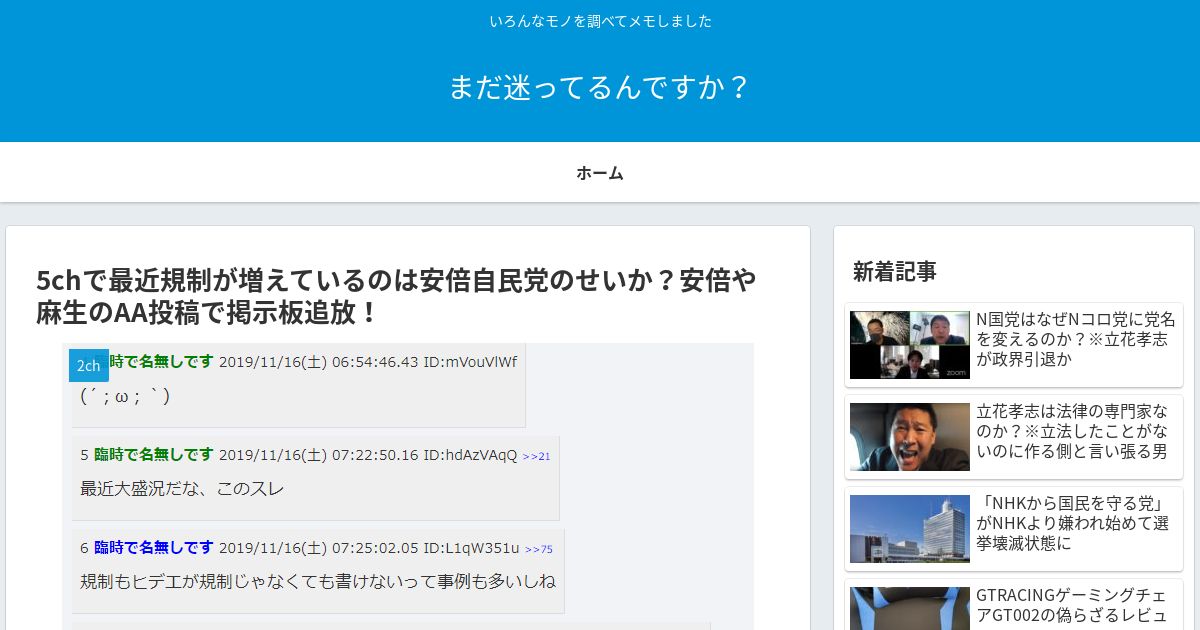Click the ID:L1qW351u text in post 6

(471, 548)
